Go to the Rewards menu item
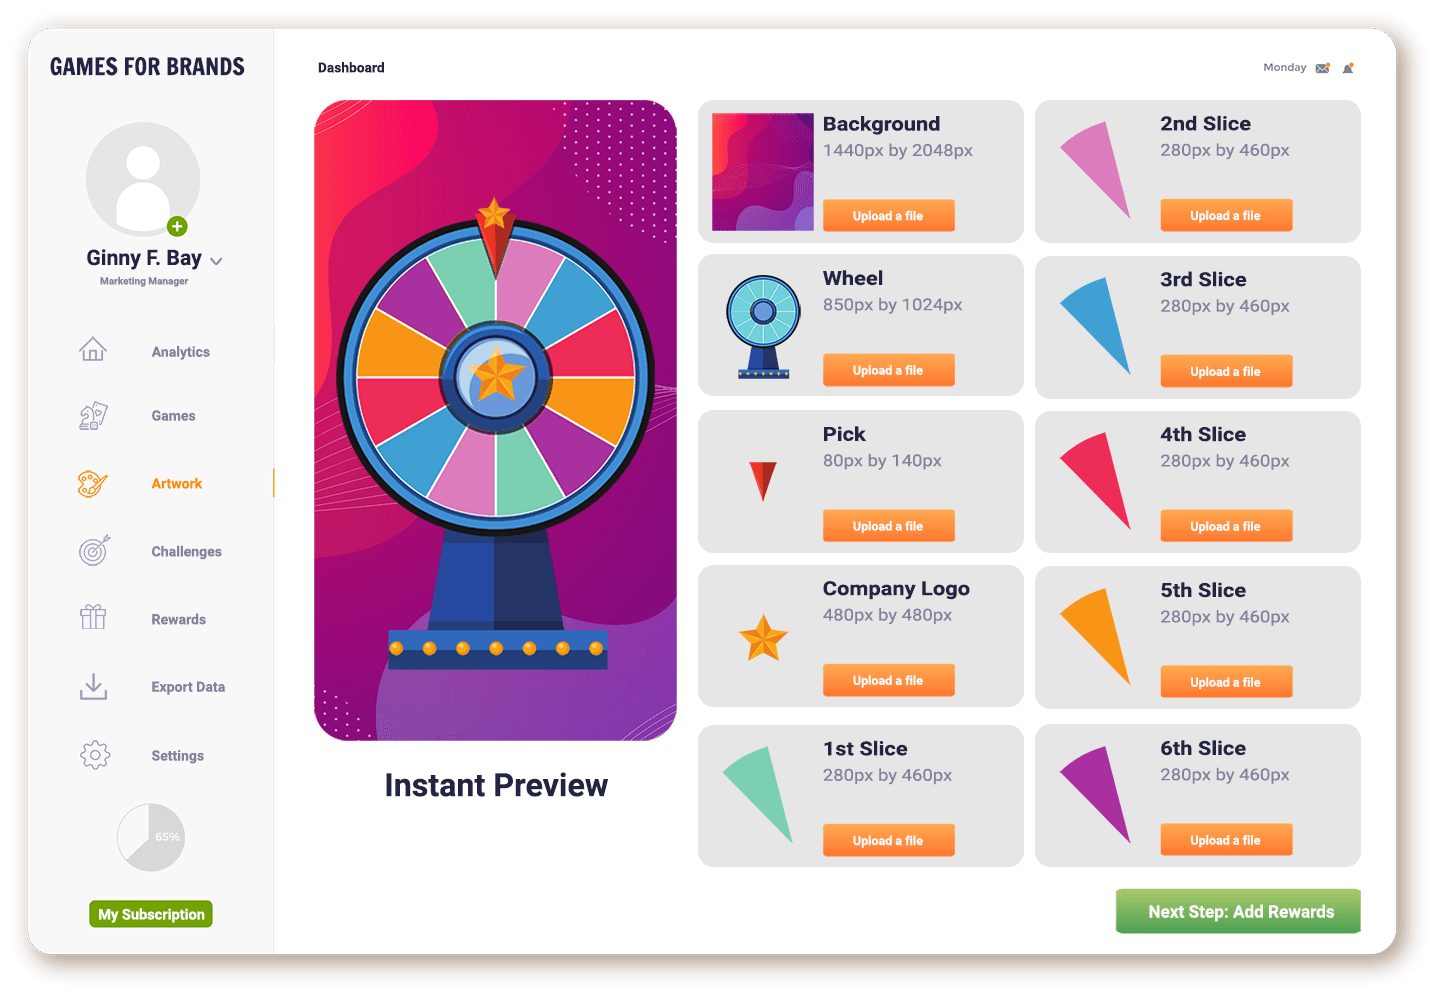The width and height of the screenshot is (1440, 999). pos(178,620)
